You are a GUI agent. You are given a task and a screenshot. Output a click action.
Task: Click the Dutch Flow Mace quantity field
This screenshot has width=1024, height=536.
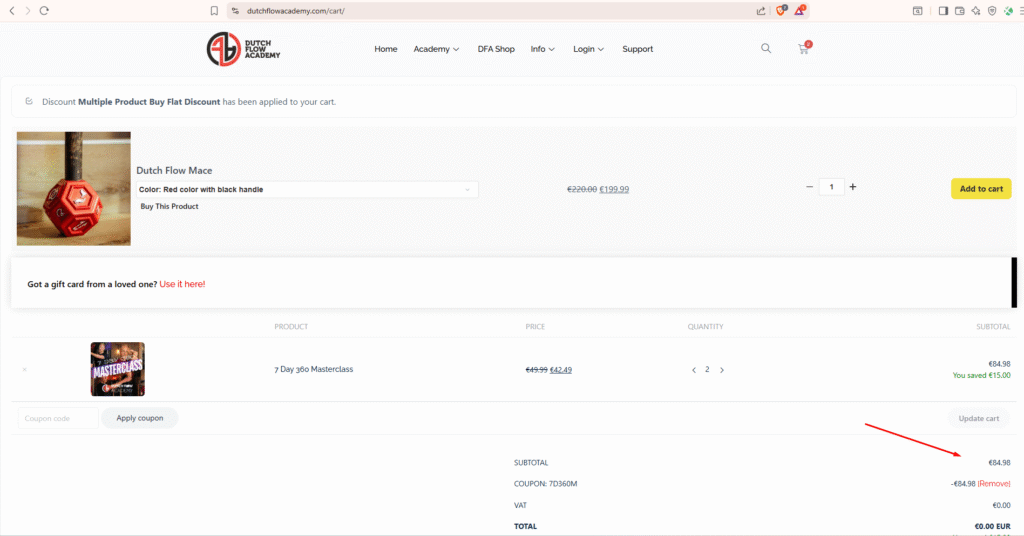click(831, 187)
